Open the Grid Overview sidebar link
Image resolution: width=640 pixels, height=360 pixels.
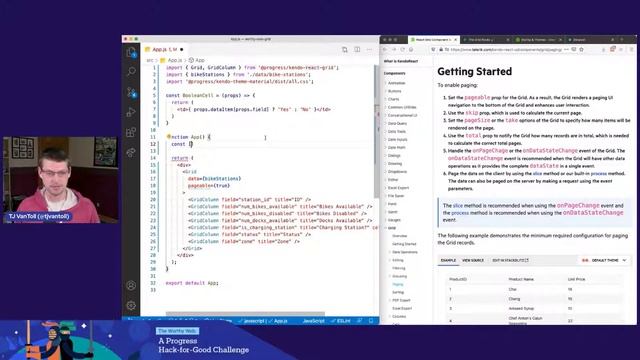tap(399, 236)
